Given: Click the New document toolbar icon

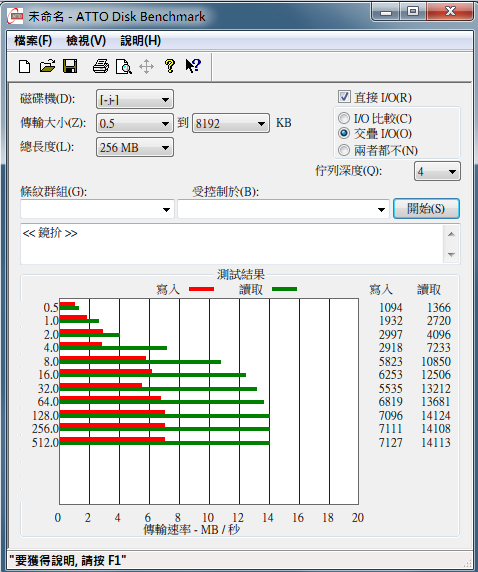Looking at the screenshot, I should pyautogui.click(x=24, y=67).
